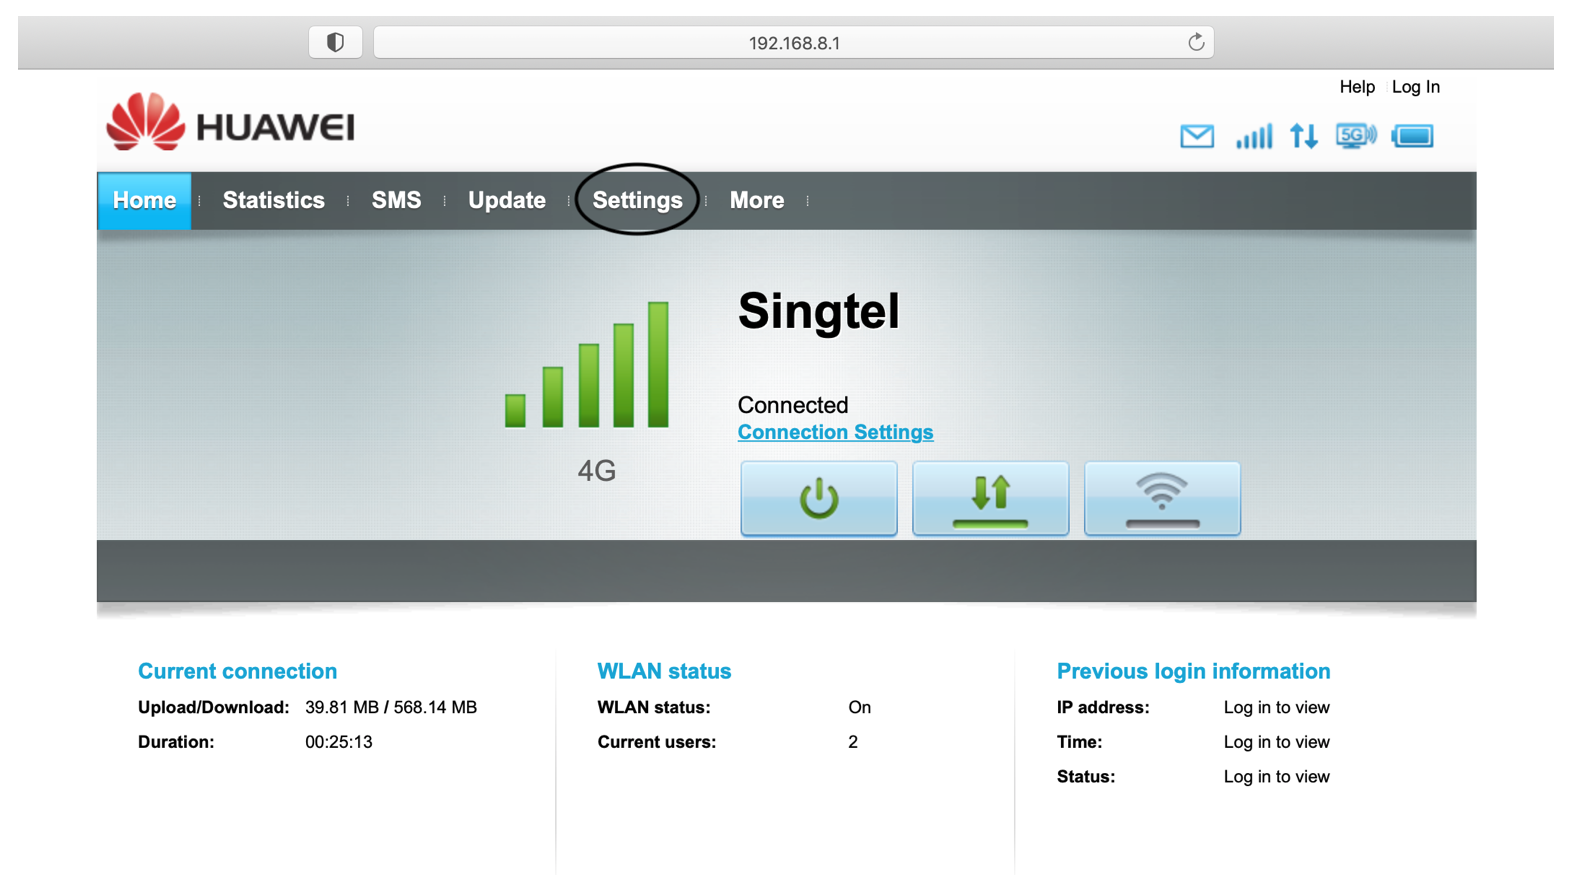Open the SMS envelope status icon
This screenshot has width=1572, height=888.
(x=1197, y=136)
